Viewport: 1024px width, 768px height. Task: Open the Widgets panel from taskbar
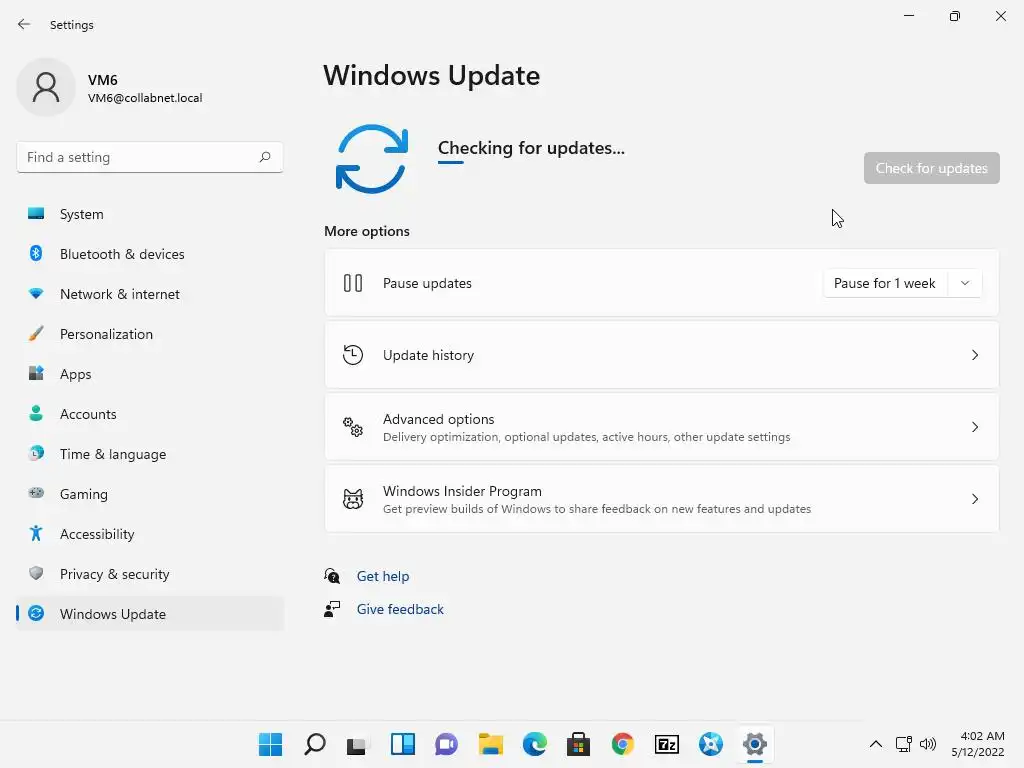(x=402, y=744)
